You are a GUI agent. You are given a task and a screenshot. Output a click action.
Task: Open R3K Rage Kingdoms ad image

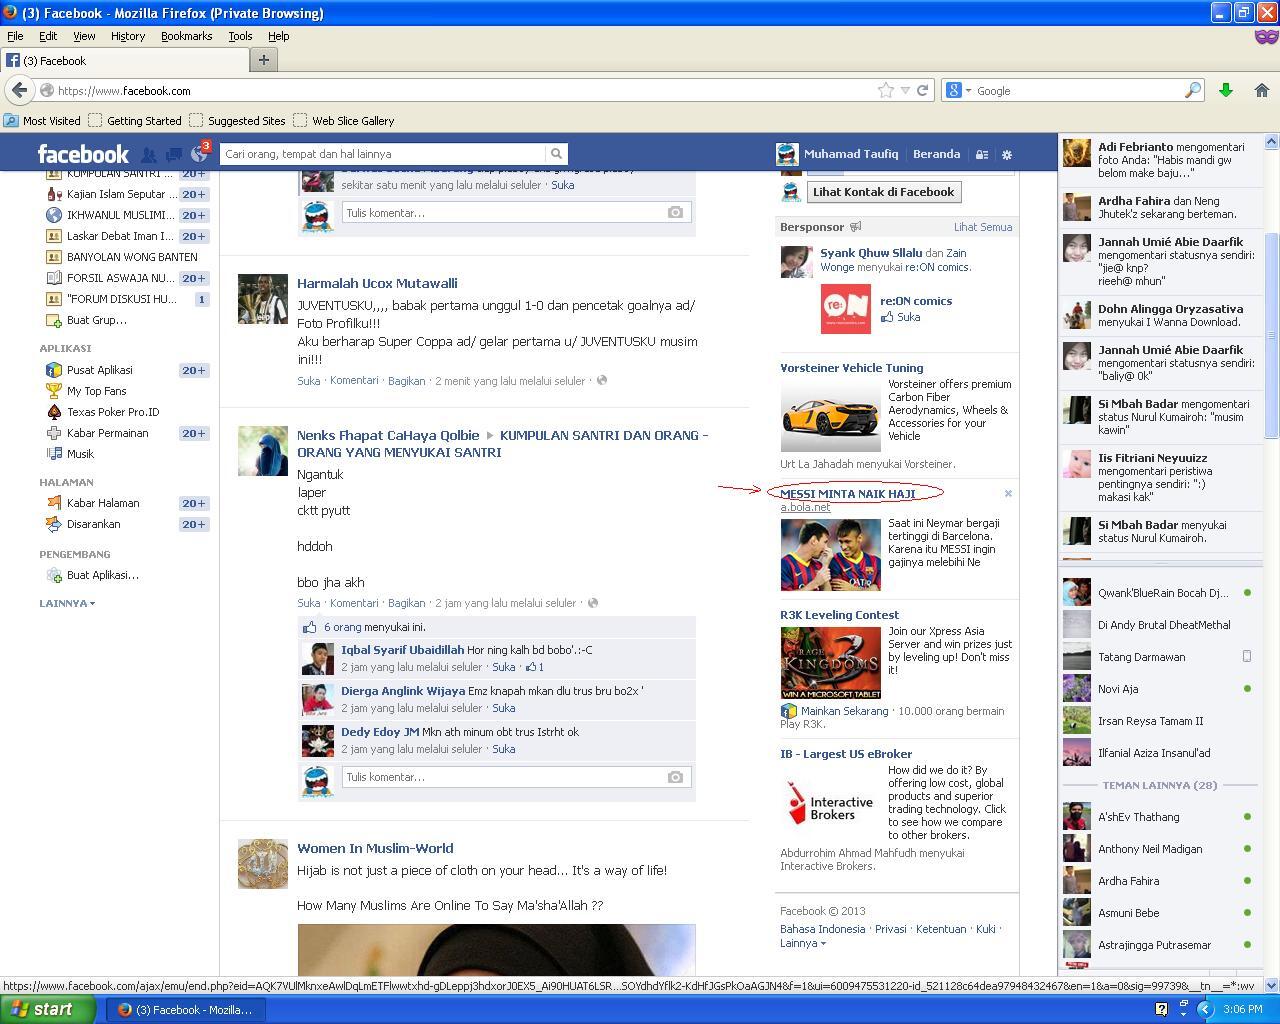pyautogui.click(x=830, y=662)
